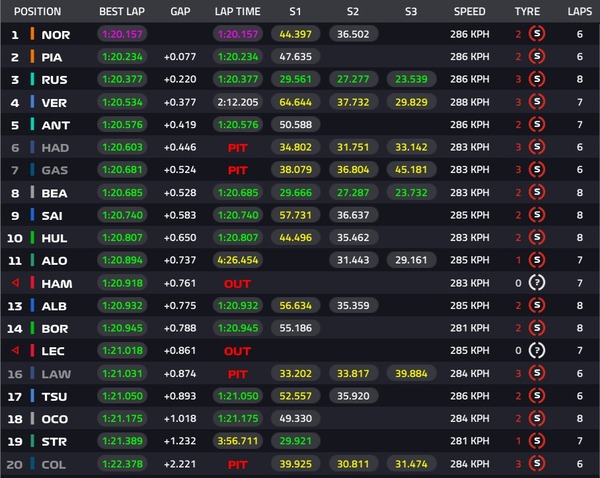Click the red triangle marker beside LEC
The image size is (600, 478).
[x=14, y=352]
